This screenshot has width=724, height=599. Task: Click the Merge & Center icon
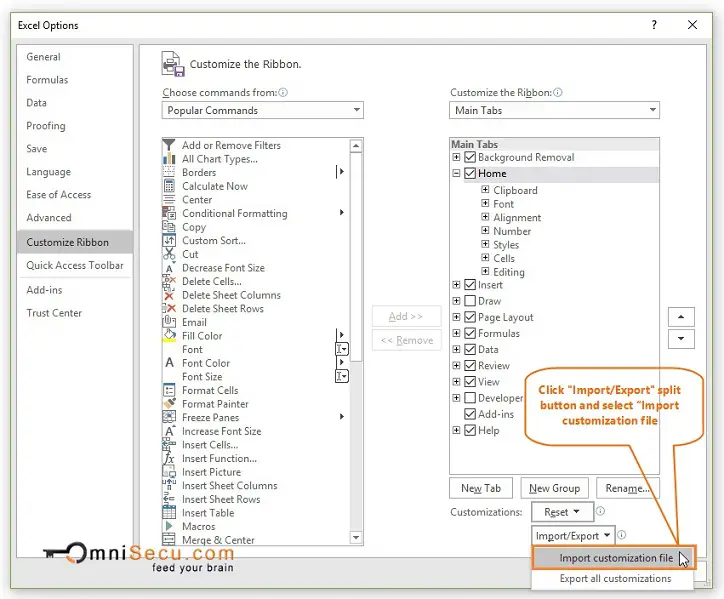169,539
